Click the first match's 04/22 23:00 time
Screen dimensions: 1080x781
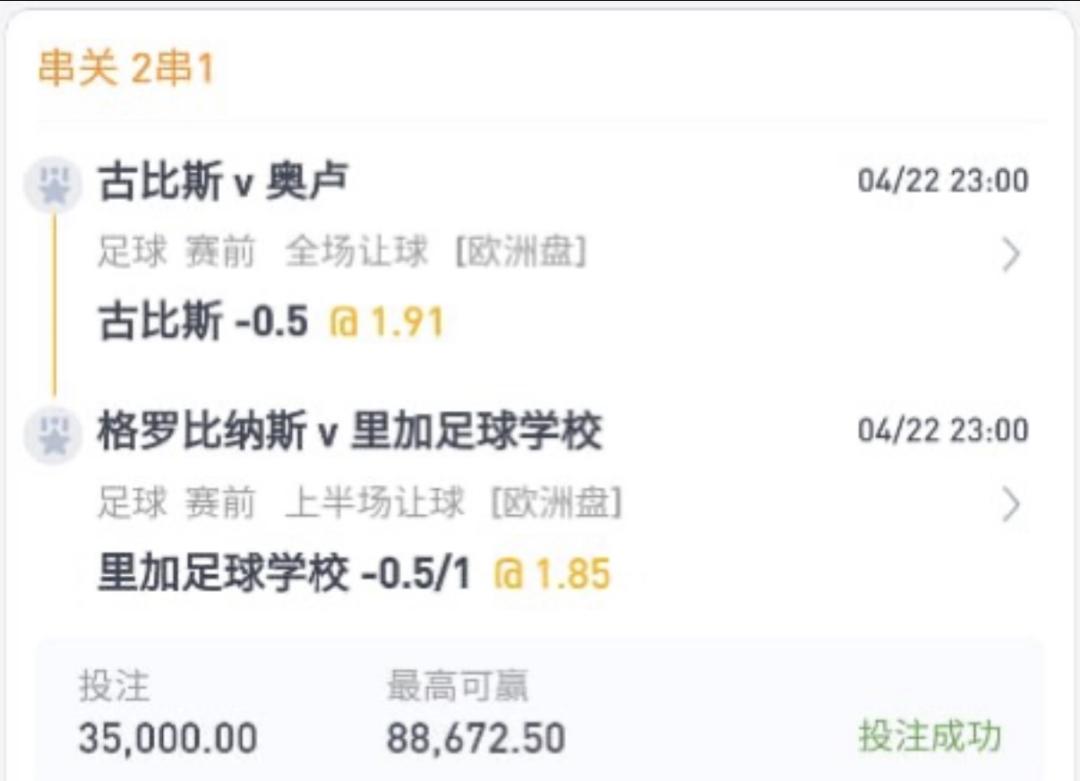(943, 181)
